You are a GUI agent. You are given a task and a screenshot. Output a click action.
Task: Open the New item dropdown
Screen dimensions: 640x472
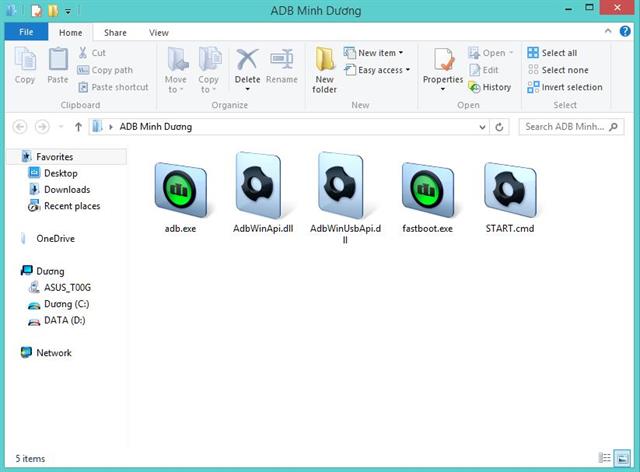pos(373,53)
